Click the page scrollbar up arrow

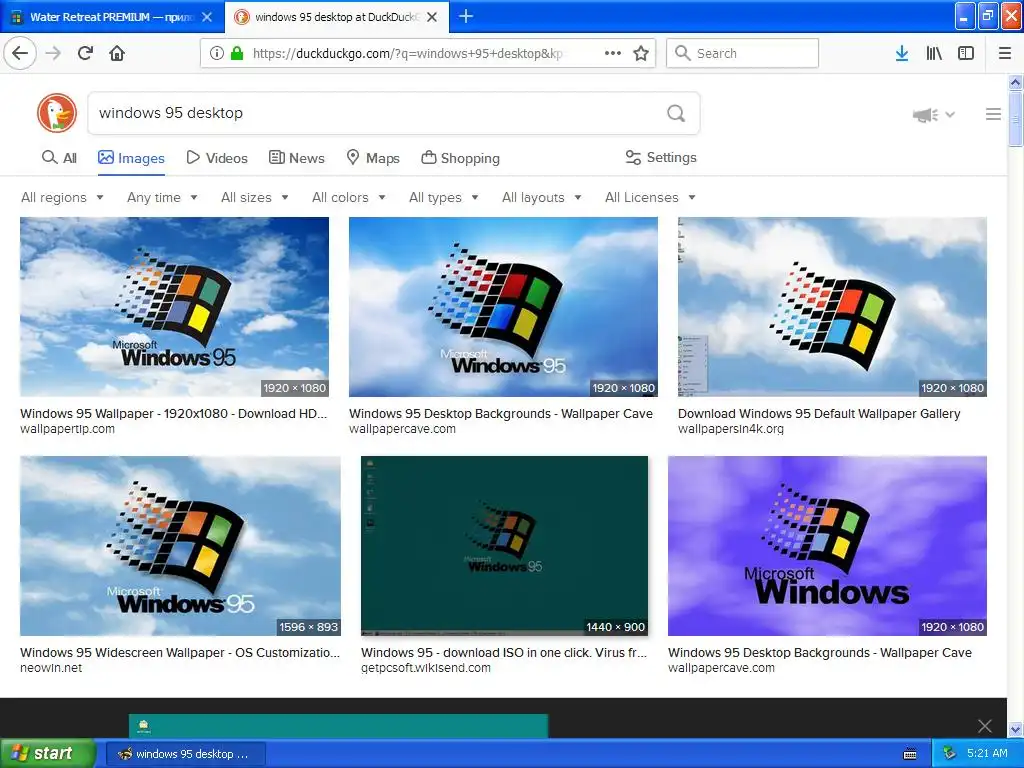coord(1015,82)
